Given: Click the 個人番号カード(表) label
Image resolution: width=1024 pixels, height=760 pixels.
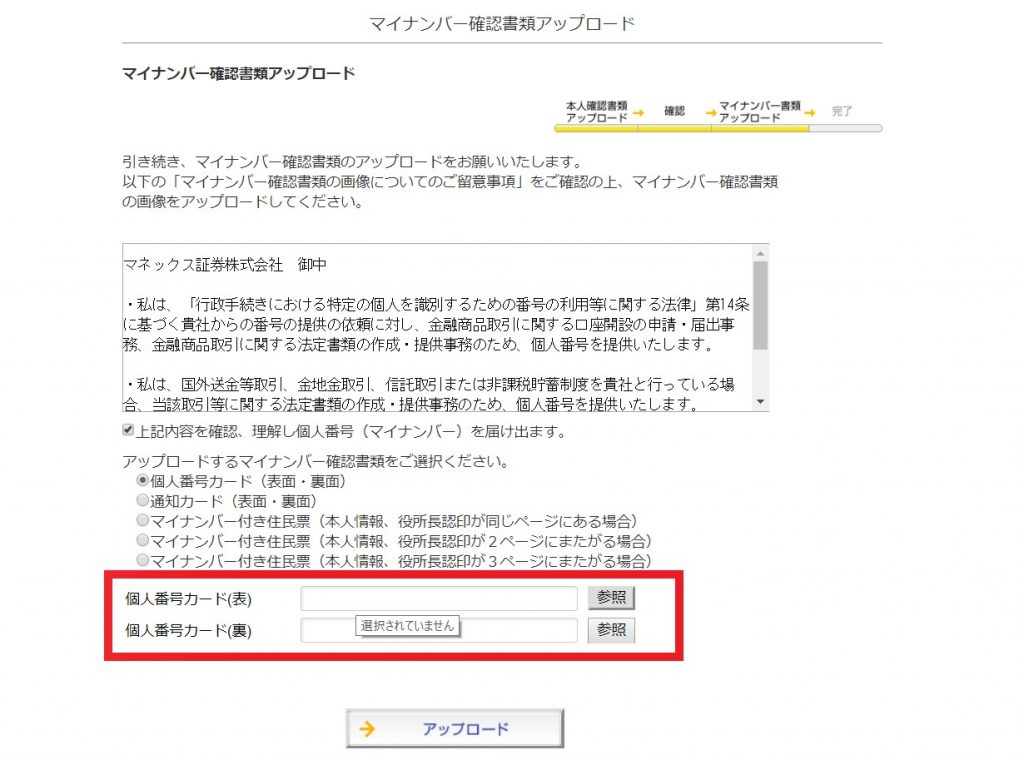Looking at the screenshot, I should (x=188, y=599).
